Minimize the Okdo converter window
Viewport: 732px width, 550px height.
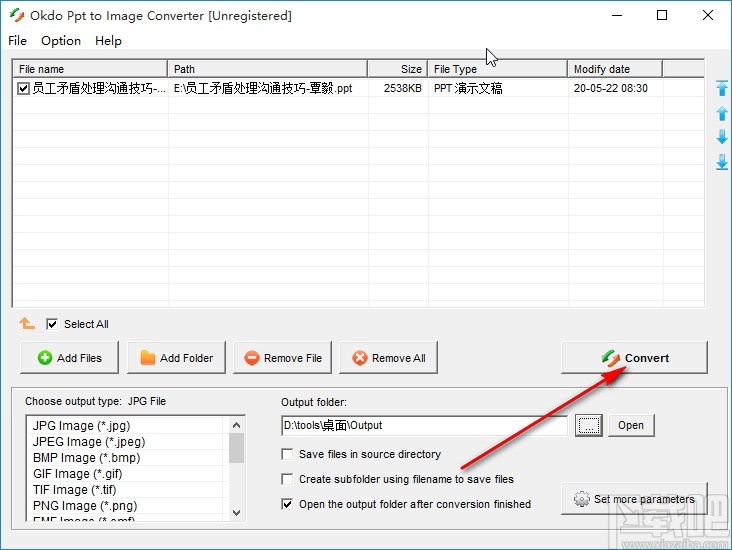pos(617,15)
